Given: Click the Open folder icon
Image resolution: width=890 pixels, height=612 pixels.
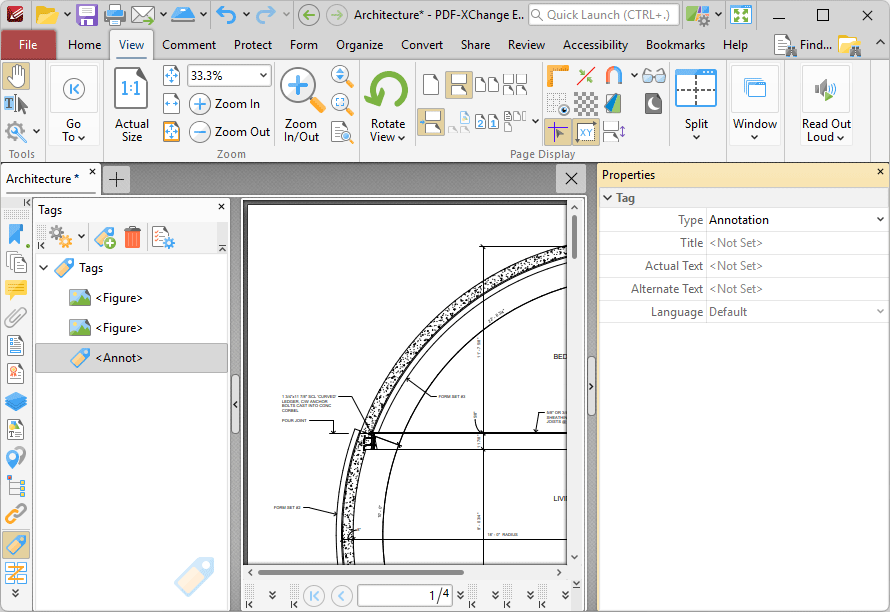Looking at the screenshot, I should click(47, 15).
